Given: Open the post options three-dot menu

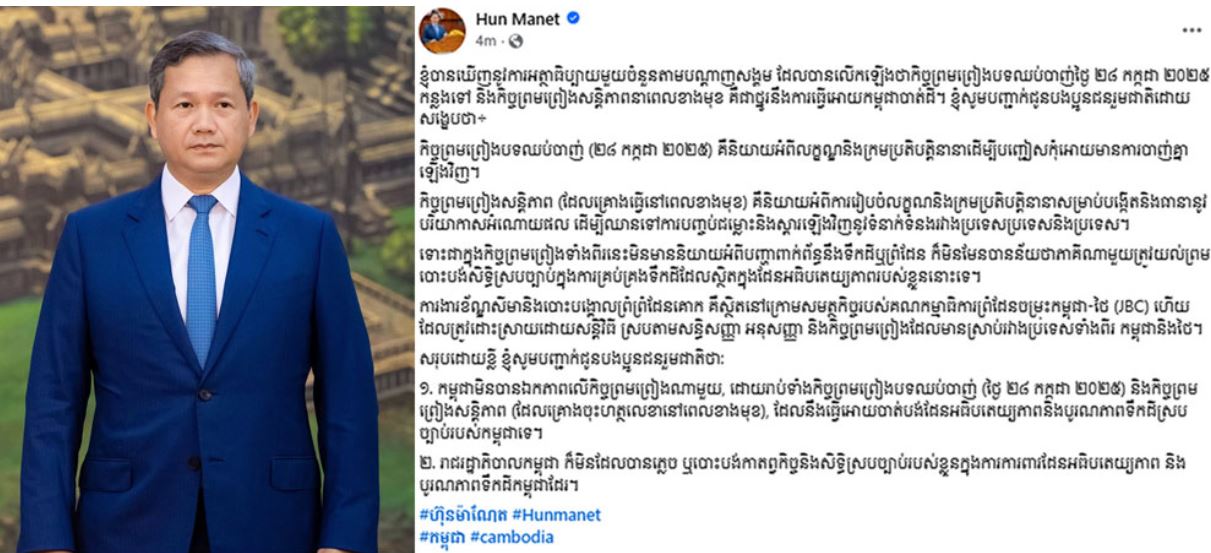Looking at the screenshot, I should pyautogui.click(x=1190, y=31).
